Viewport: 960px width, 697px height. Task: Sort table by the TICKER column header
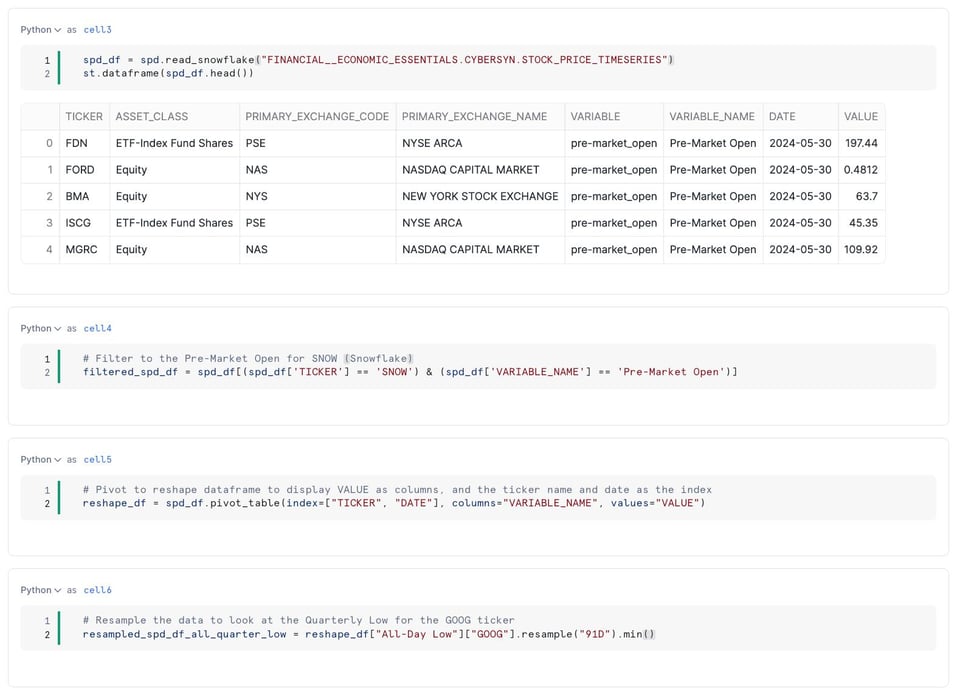click(84, 116)
